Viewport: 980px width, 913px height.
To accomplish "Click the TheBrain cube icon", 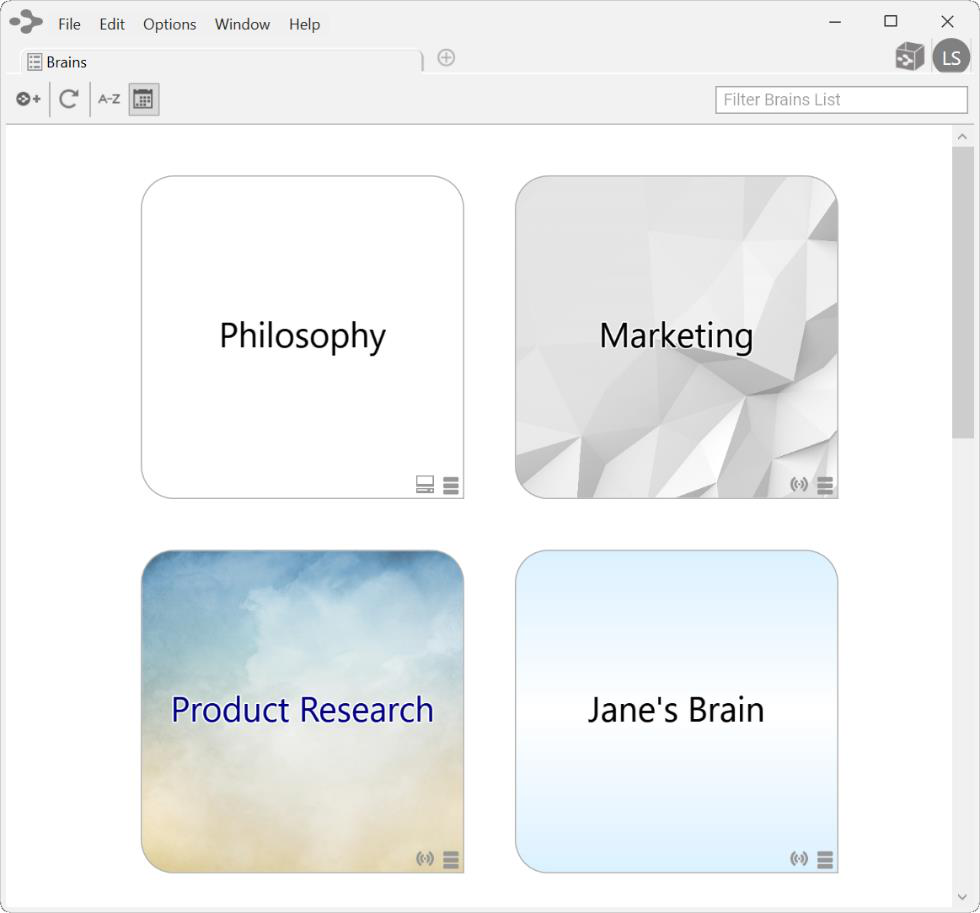I will coord(909,57).
